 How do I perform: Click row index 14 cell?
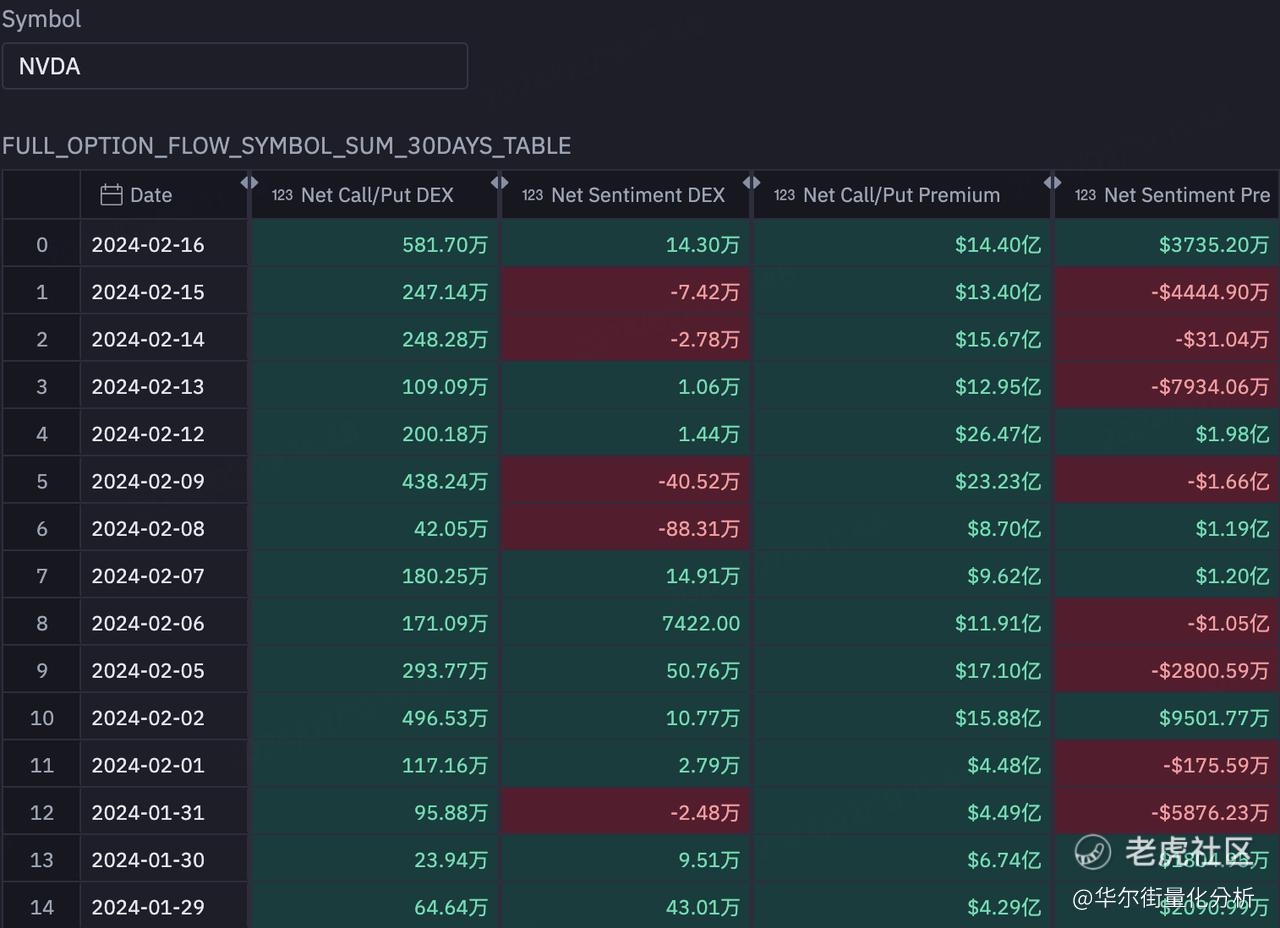click(x=41, y=907)
